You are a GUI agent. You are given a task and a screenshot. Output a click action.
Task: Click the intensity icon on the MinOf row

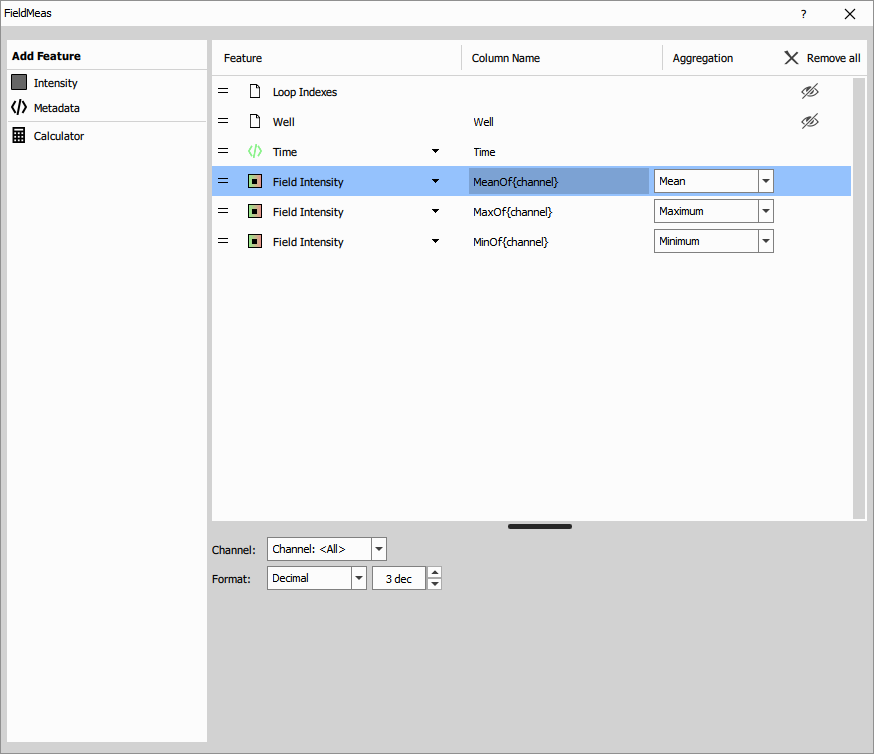(x=257, y=241)
